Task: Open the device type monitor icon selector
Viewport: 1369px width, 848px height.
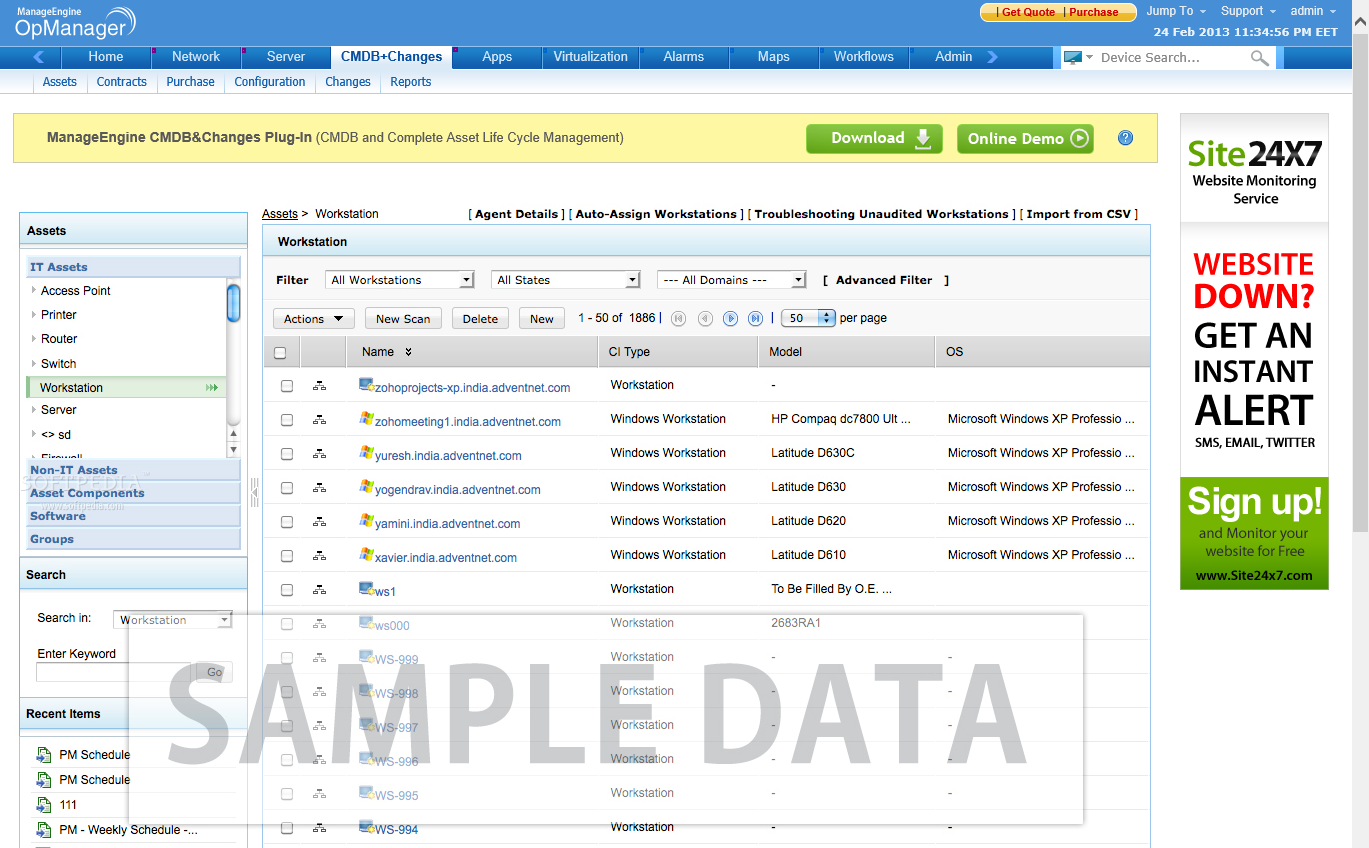Action: click(x=1078, y=58)
